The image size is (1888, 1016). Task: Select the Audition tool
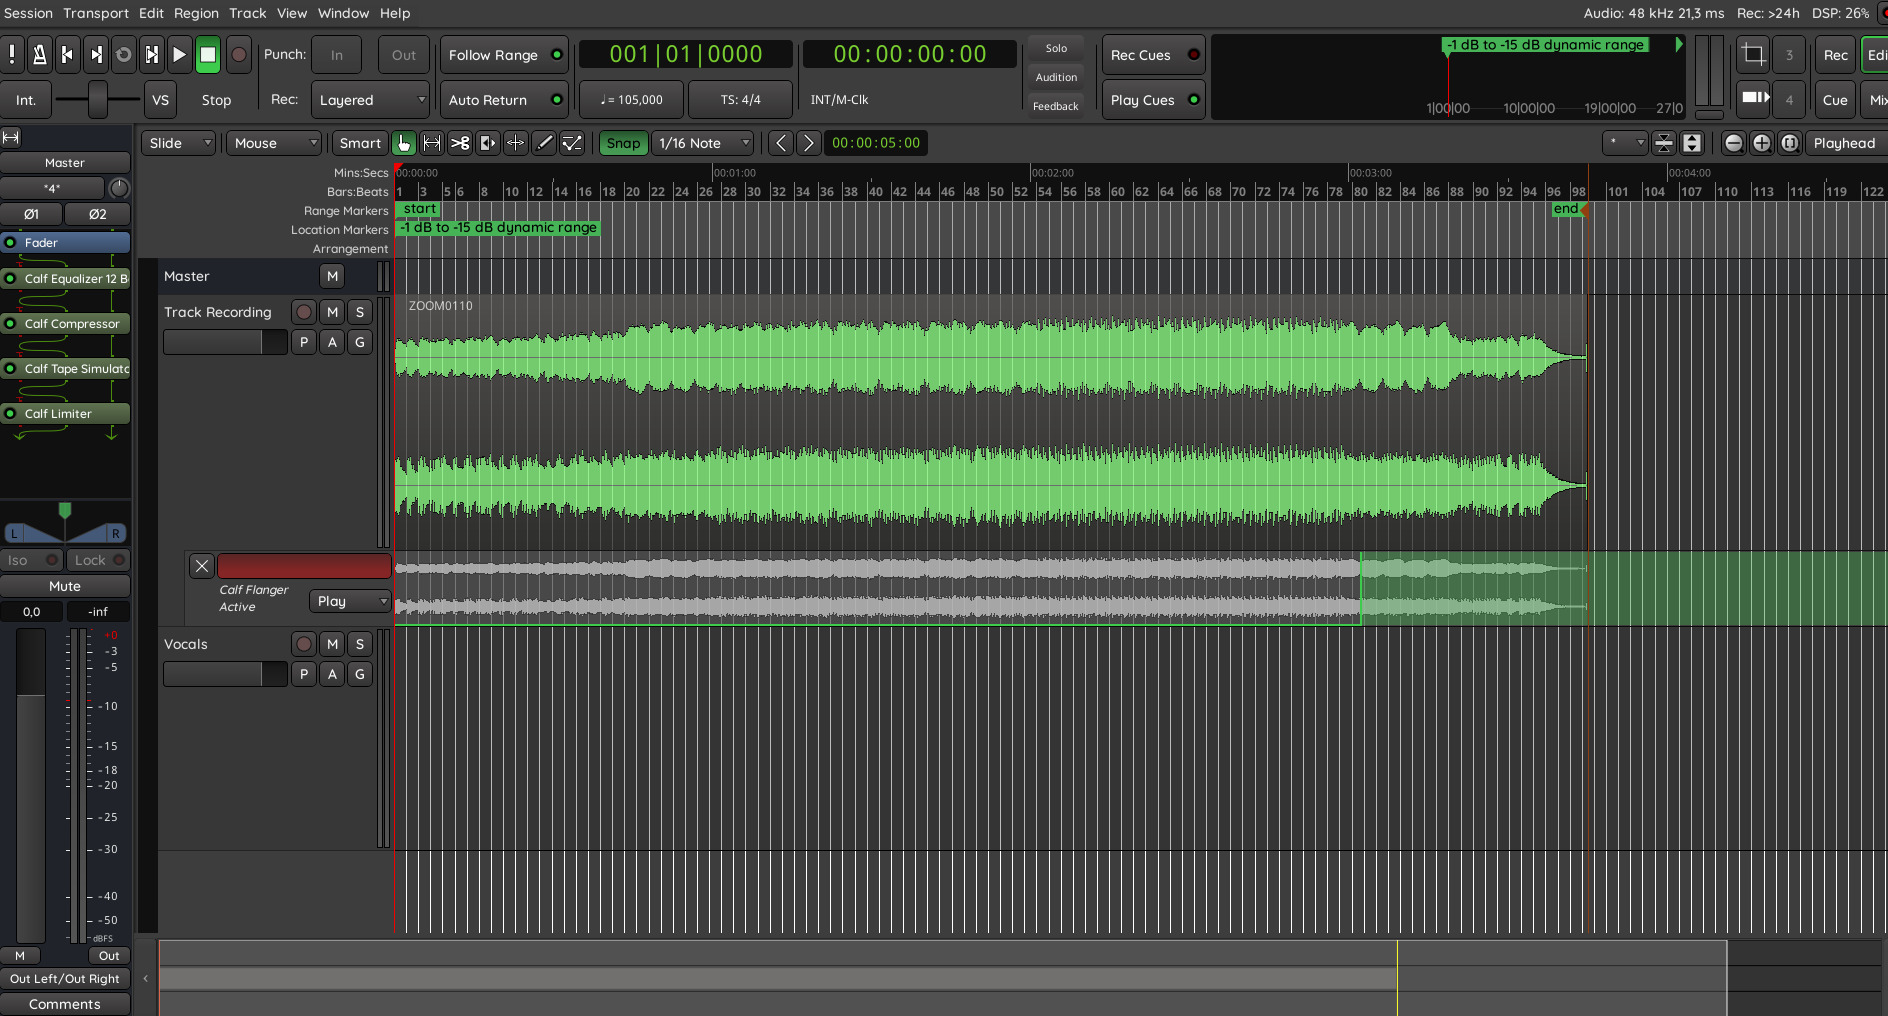488,143
